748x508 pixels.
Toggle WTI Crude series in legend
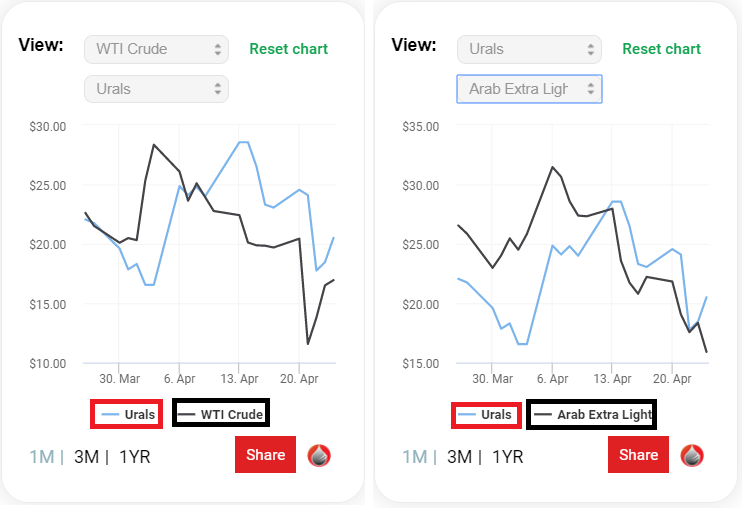tap(221, 414)
